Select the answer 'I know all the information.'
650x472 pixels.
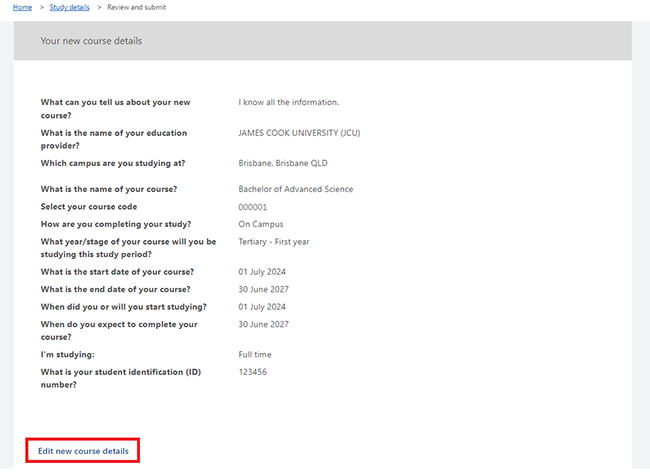289,102
